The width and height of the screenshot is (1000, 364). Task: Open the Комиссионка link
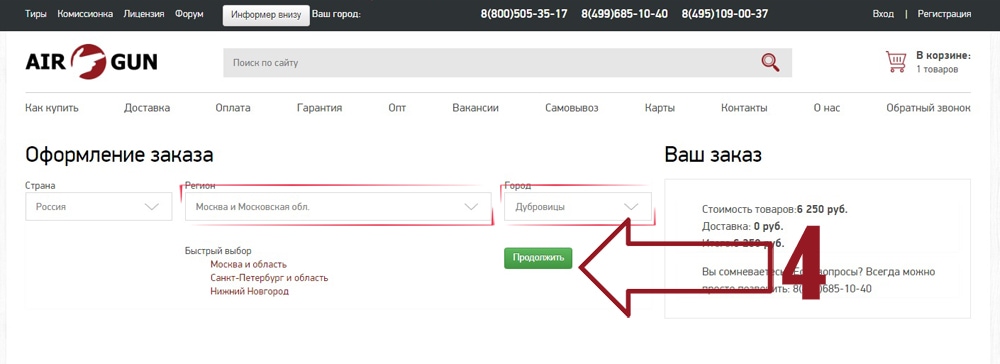(85, 14)
